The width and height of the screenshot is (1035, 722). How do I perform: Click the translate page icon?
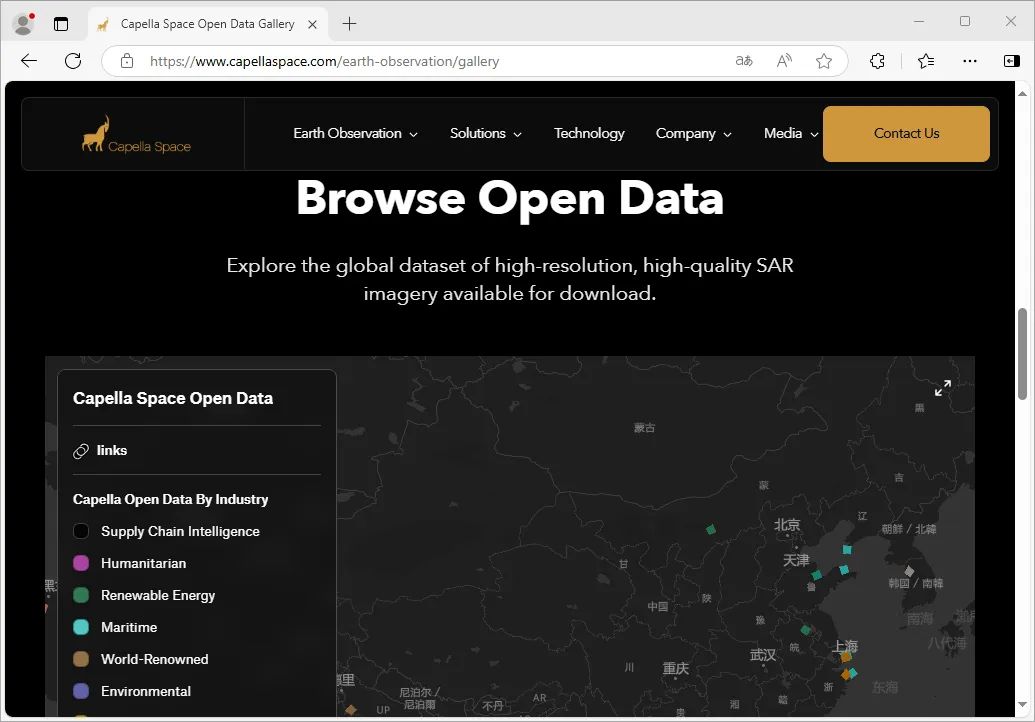tap(744, 61)
